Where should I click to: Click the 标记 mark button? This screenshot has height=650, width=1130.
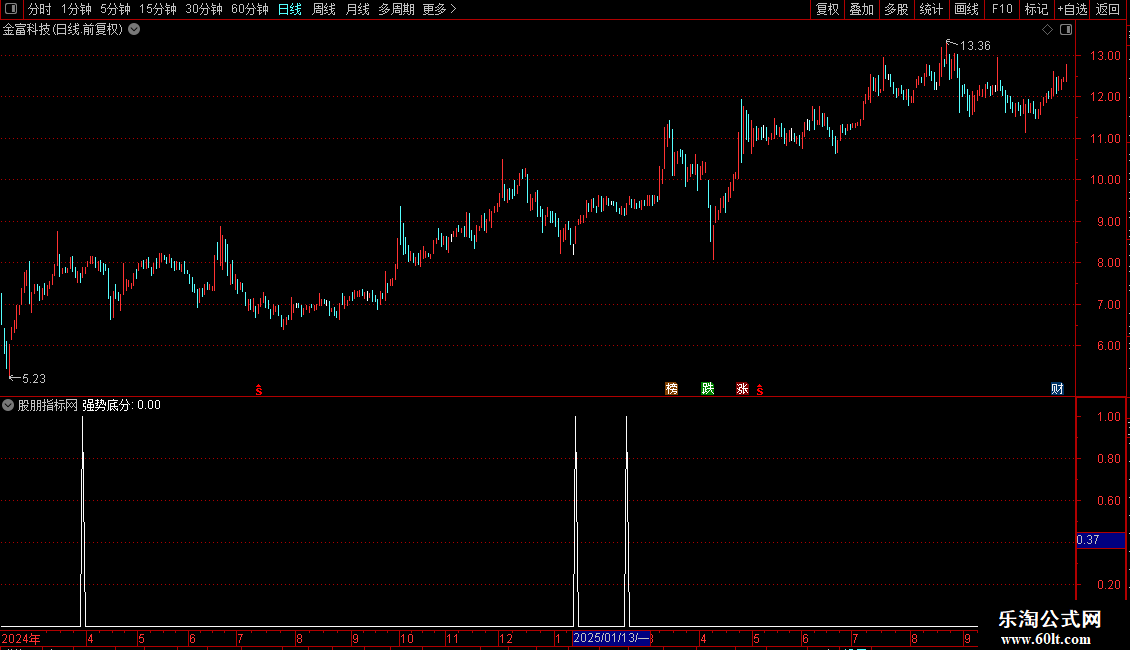pyautogui.click(x=1036, y=9)
